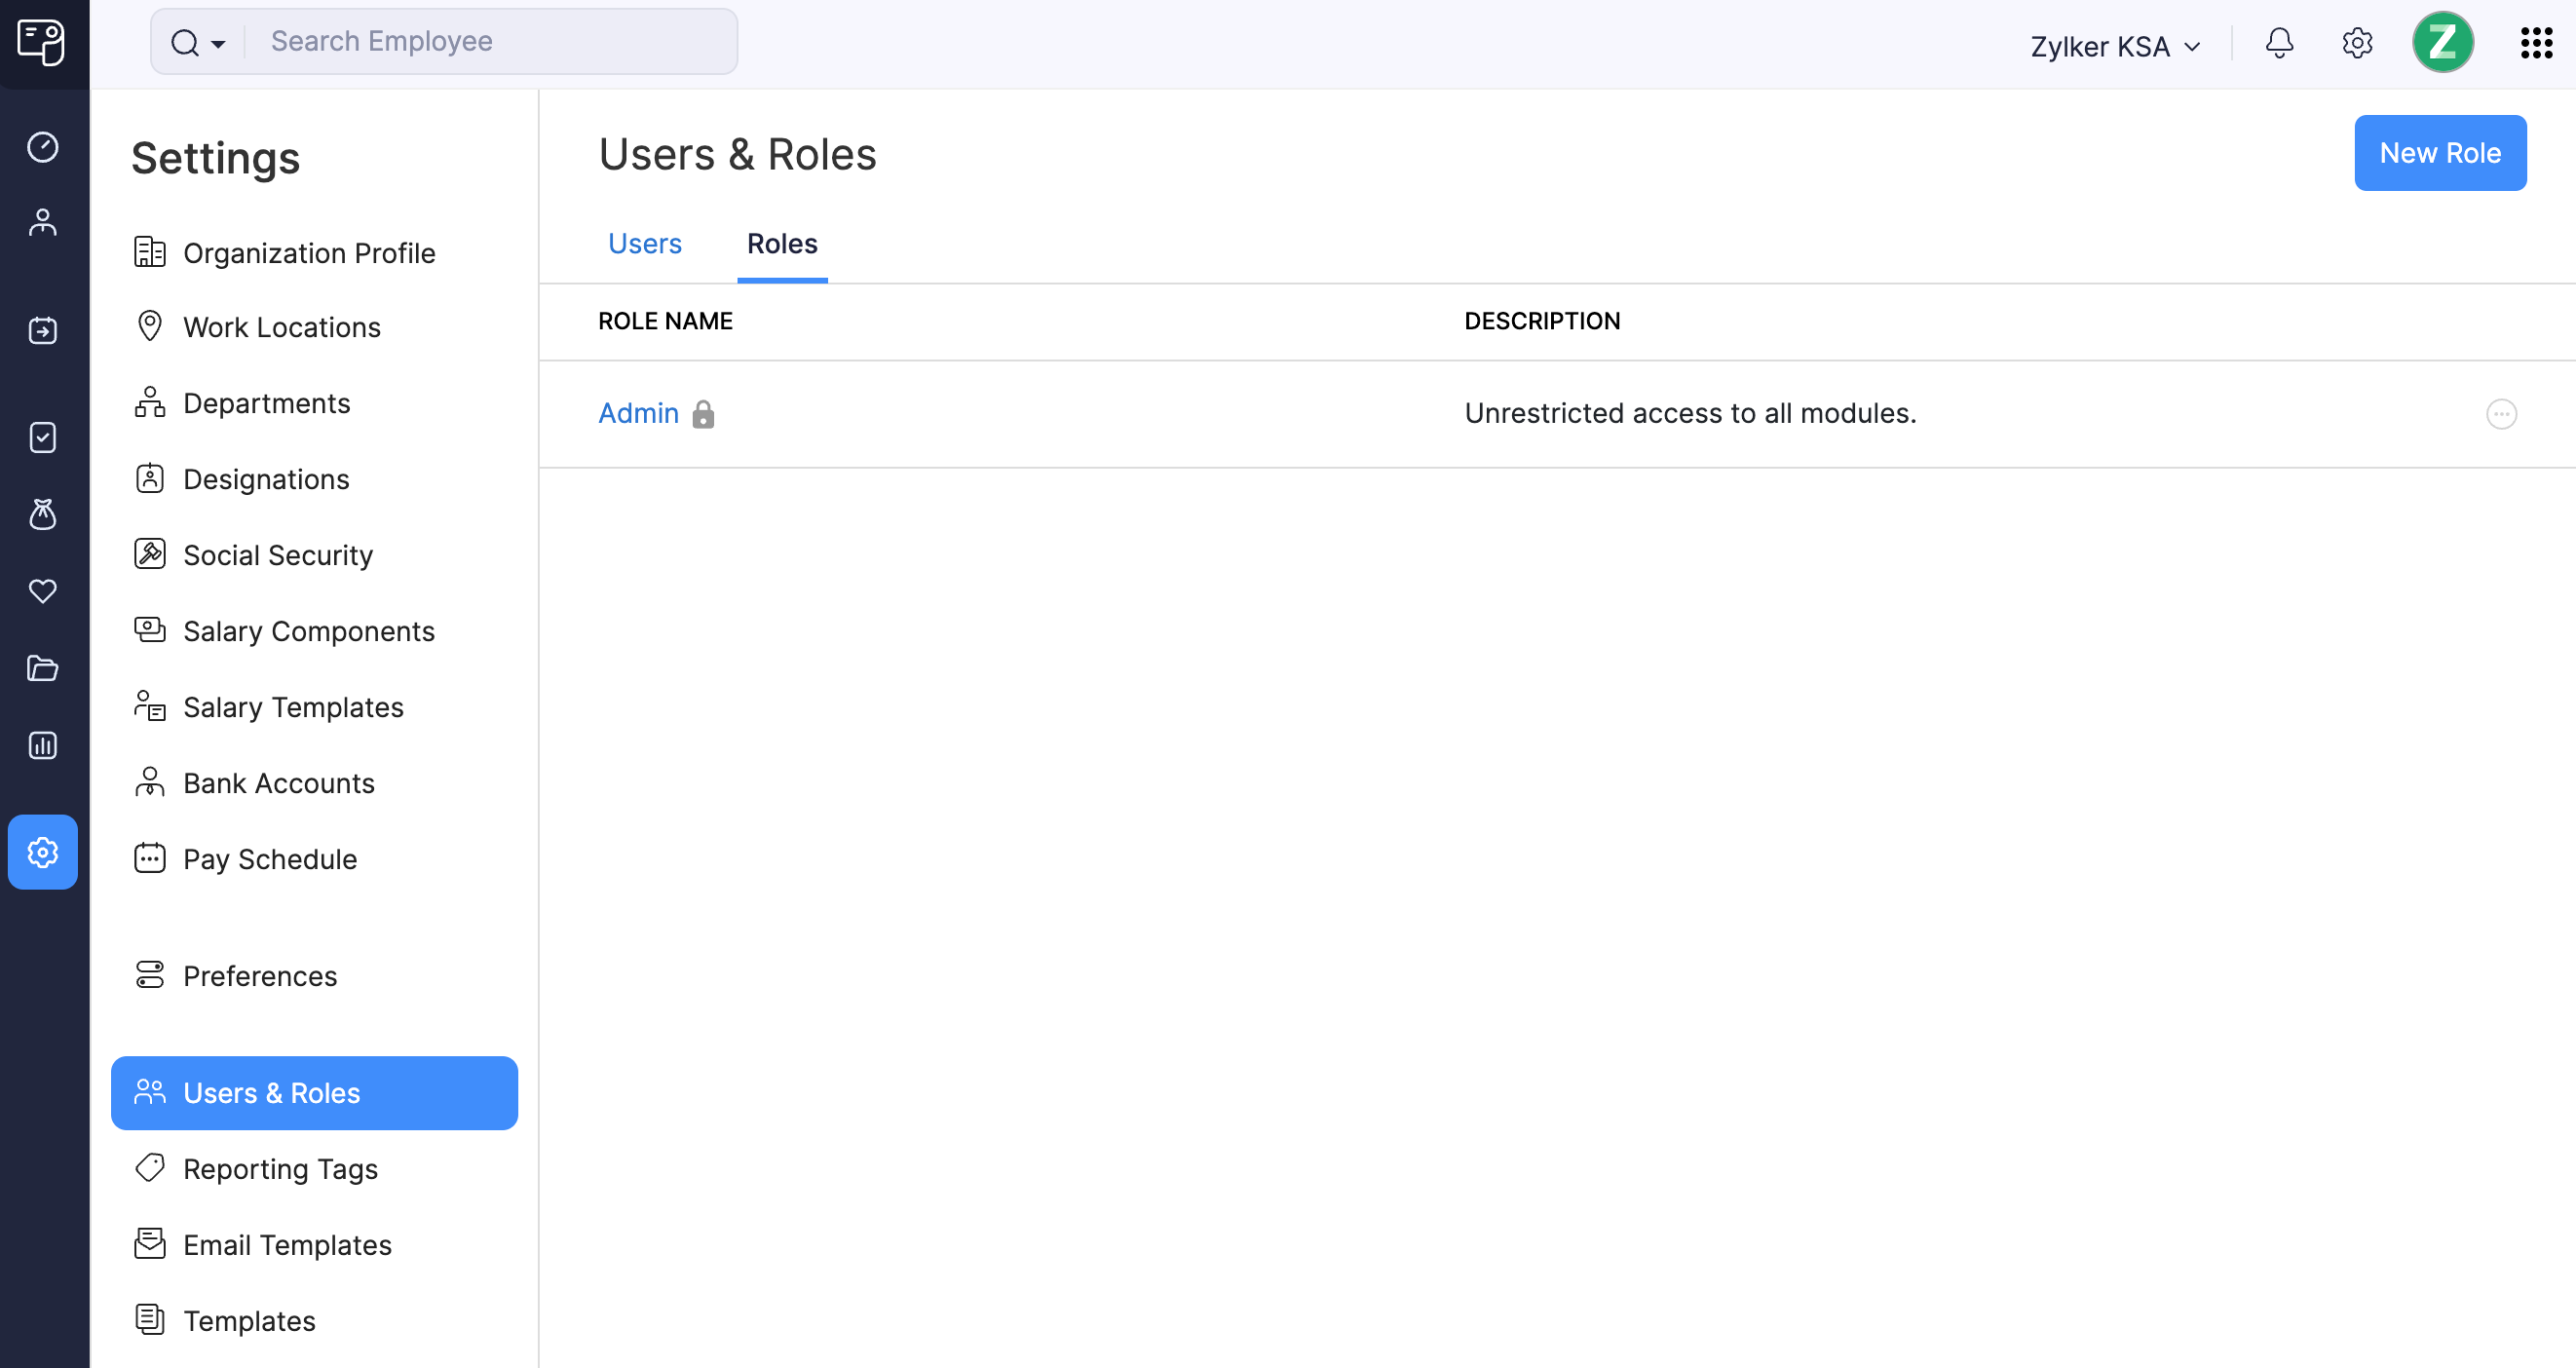Viewport: 2576px width, 1368px height.
Task: Open the ellipsis menu on the Admin row
Action: tap(2501, 413)
